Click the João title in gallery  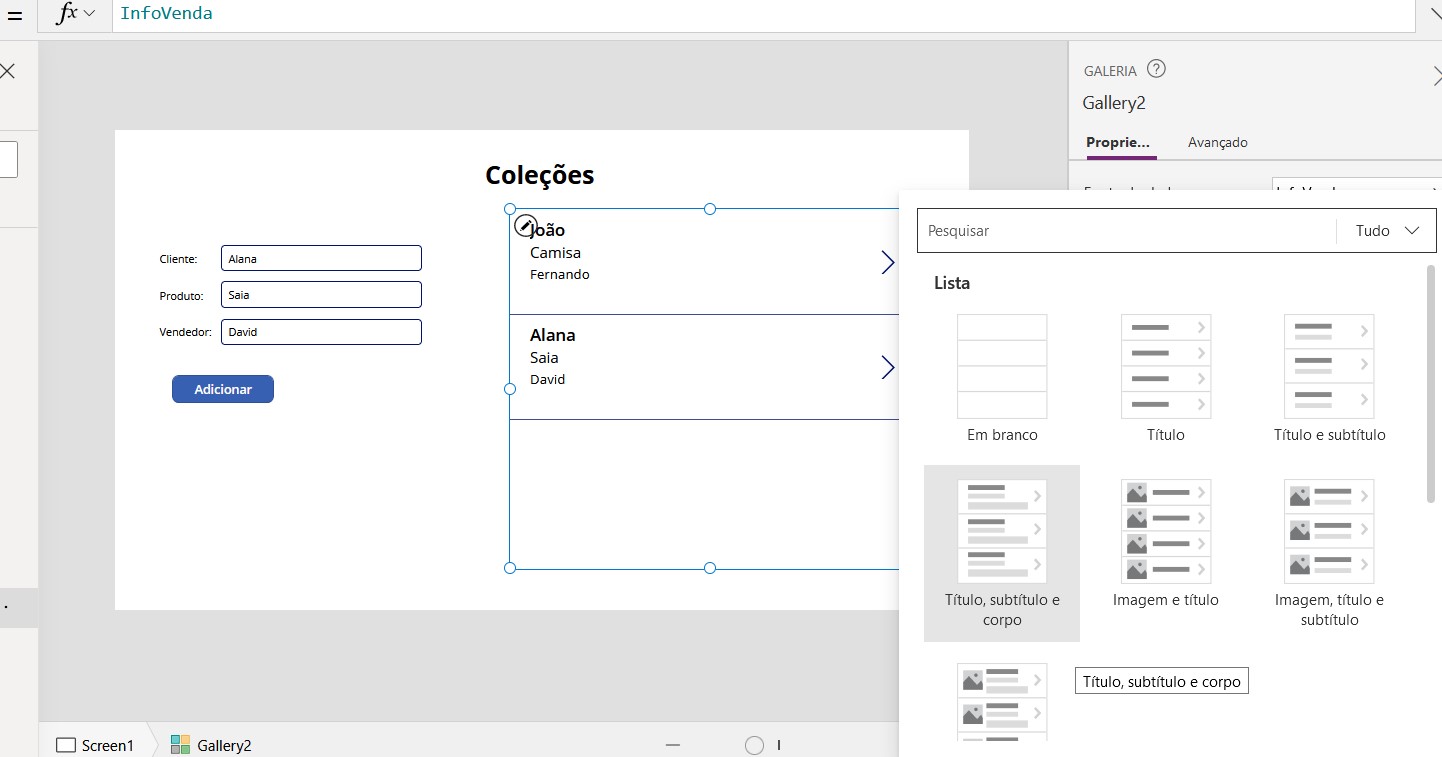[x=548, y=230]
